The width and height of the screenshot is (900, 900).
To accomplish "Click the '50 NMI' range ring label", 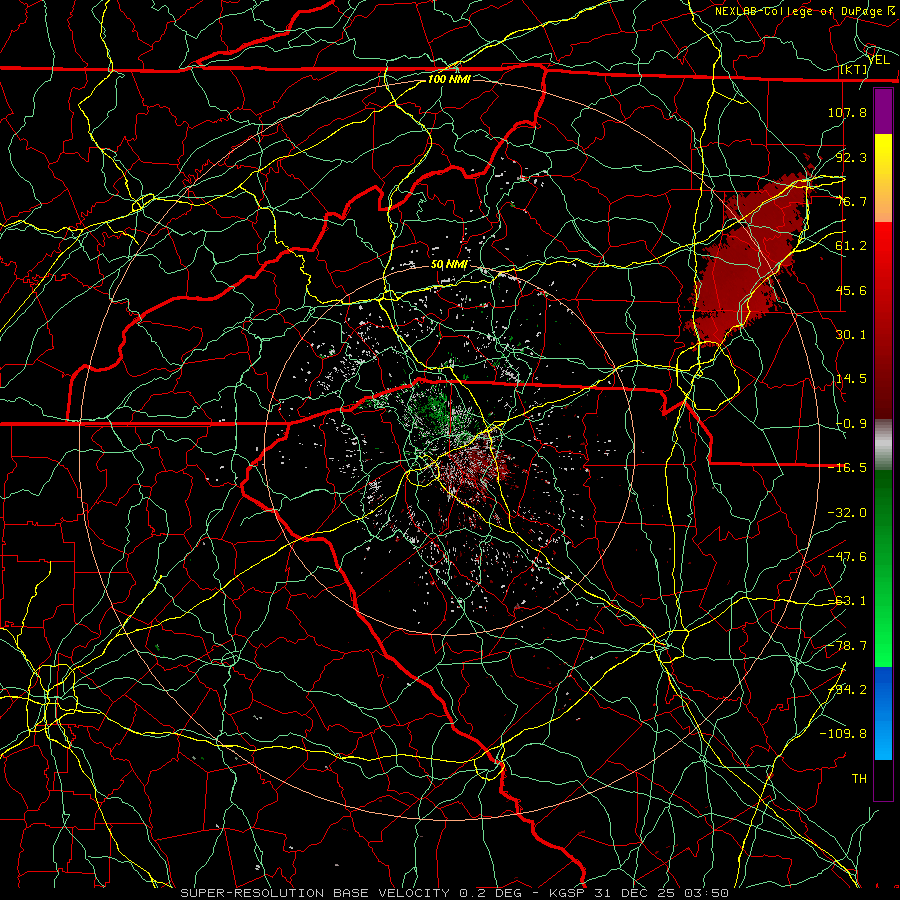I will point(449,265).
